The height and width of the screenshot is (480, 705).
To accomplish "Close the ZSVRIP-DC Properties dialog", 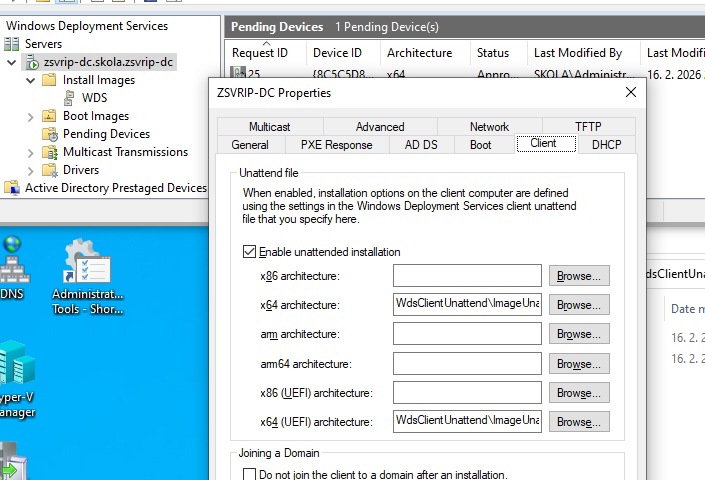I will click(x=630, y=92).
